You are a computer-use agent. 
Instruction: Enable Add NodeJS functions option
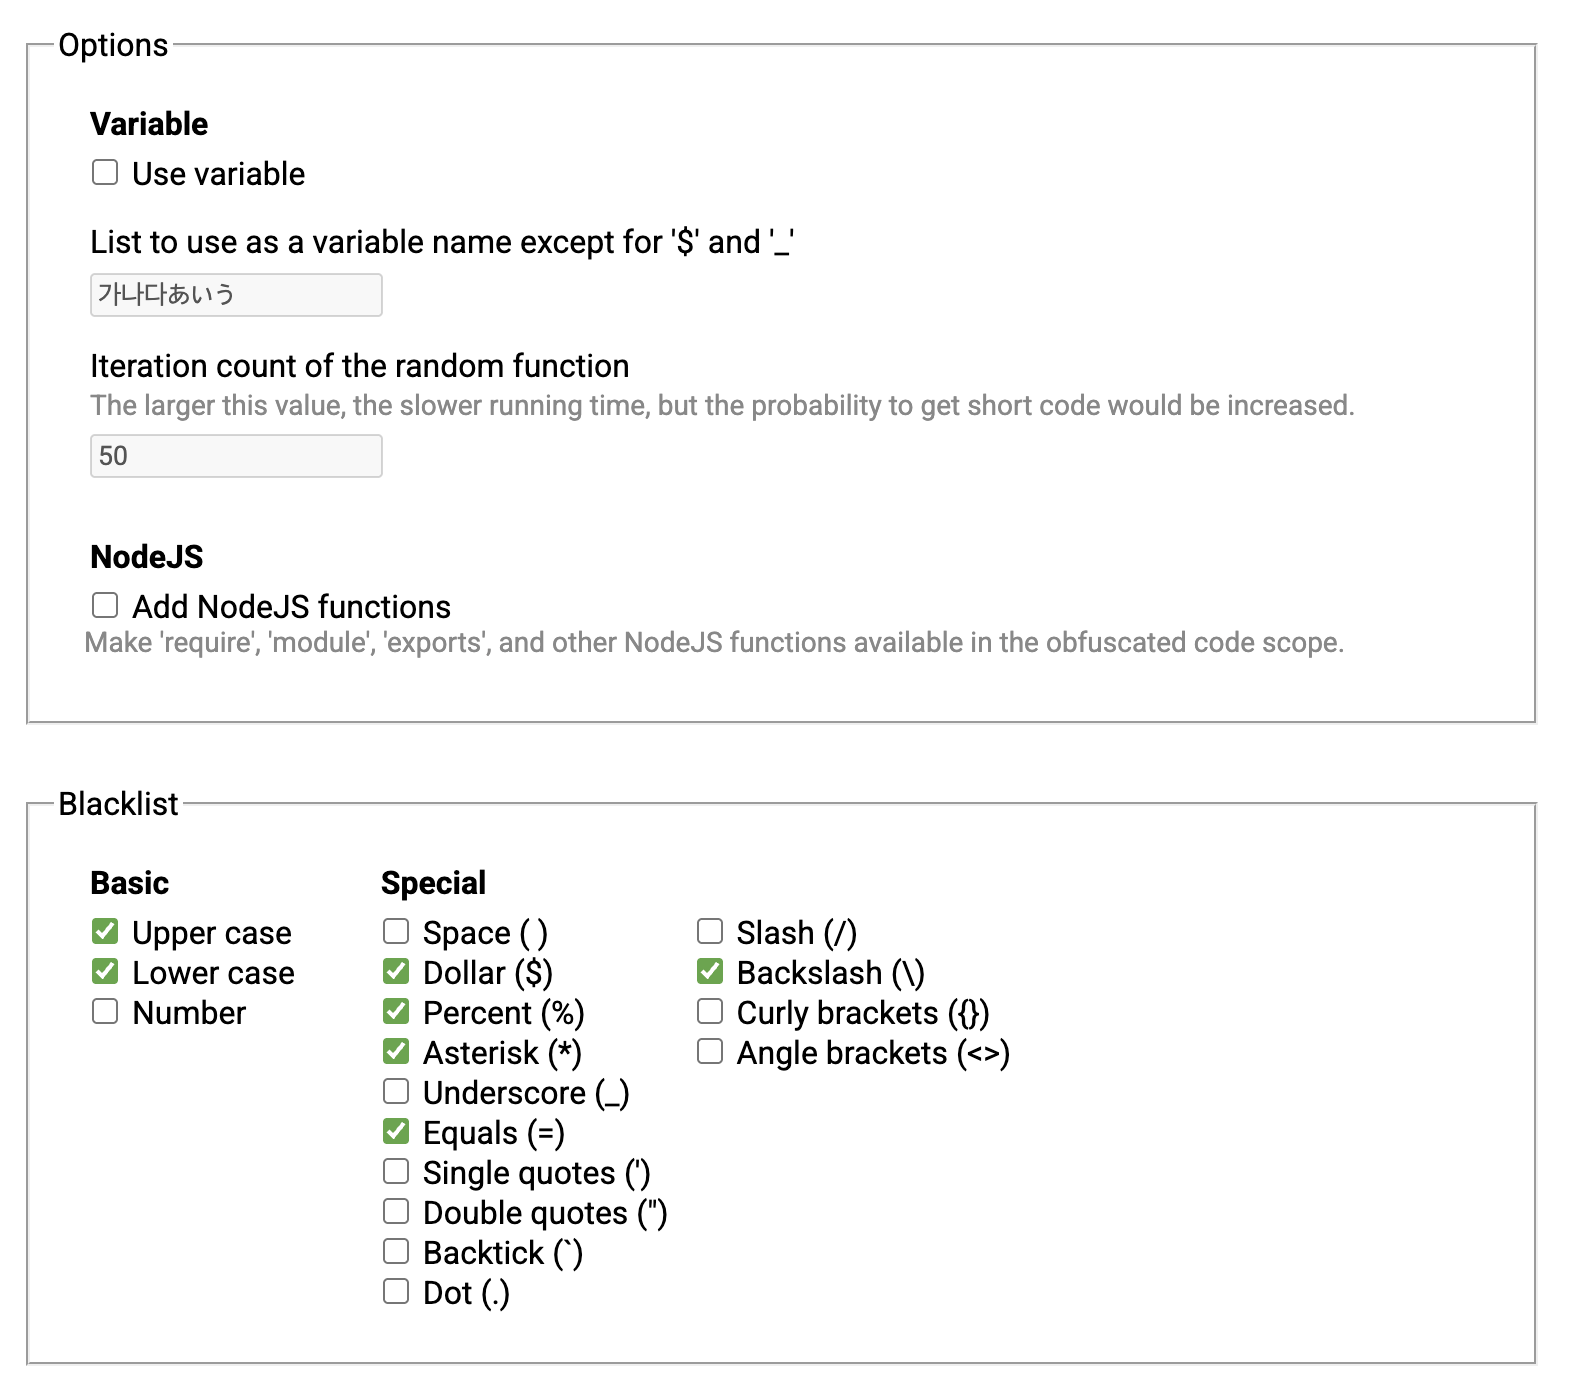(105, 605)
